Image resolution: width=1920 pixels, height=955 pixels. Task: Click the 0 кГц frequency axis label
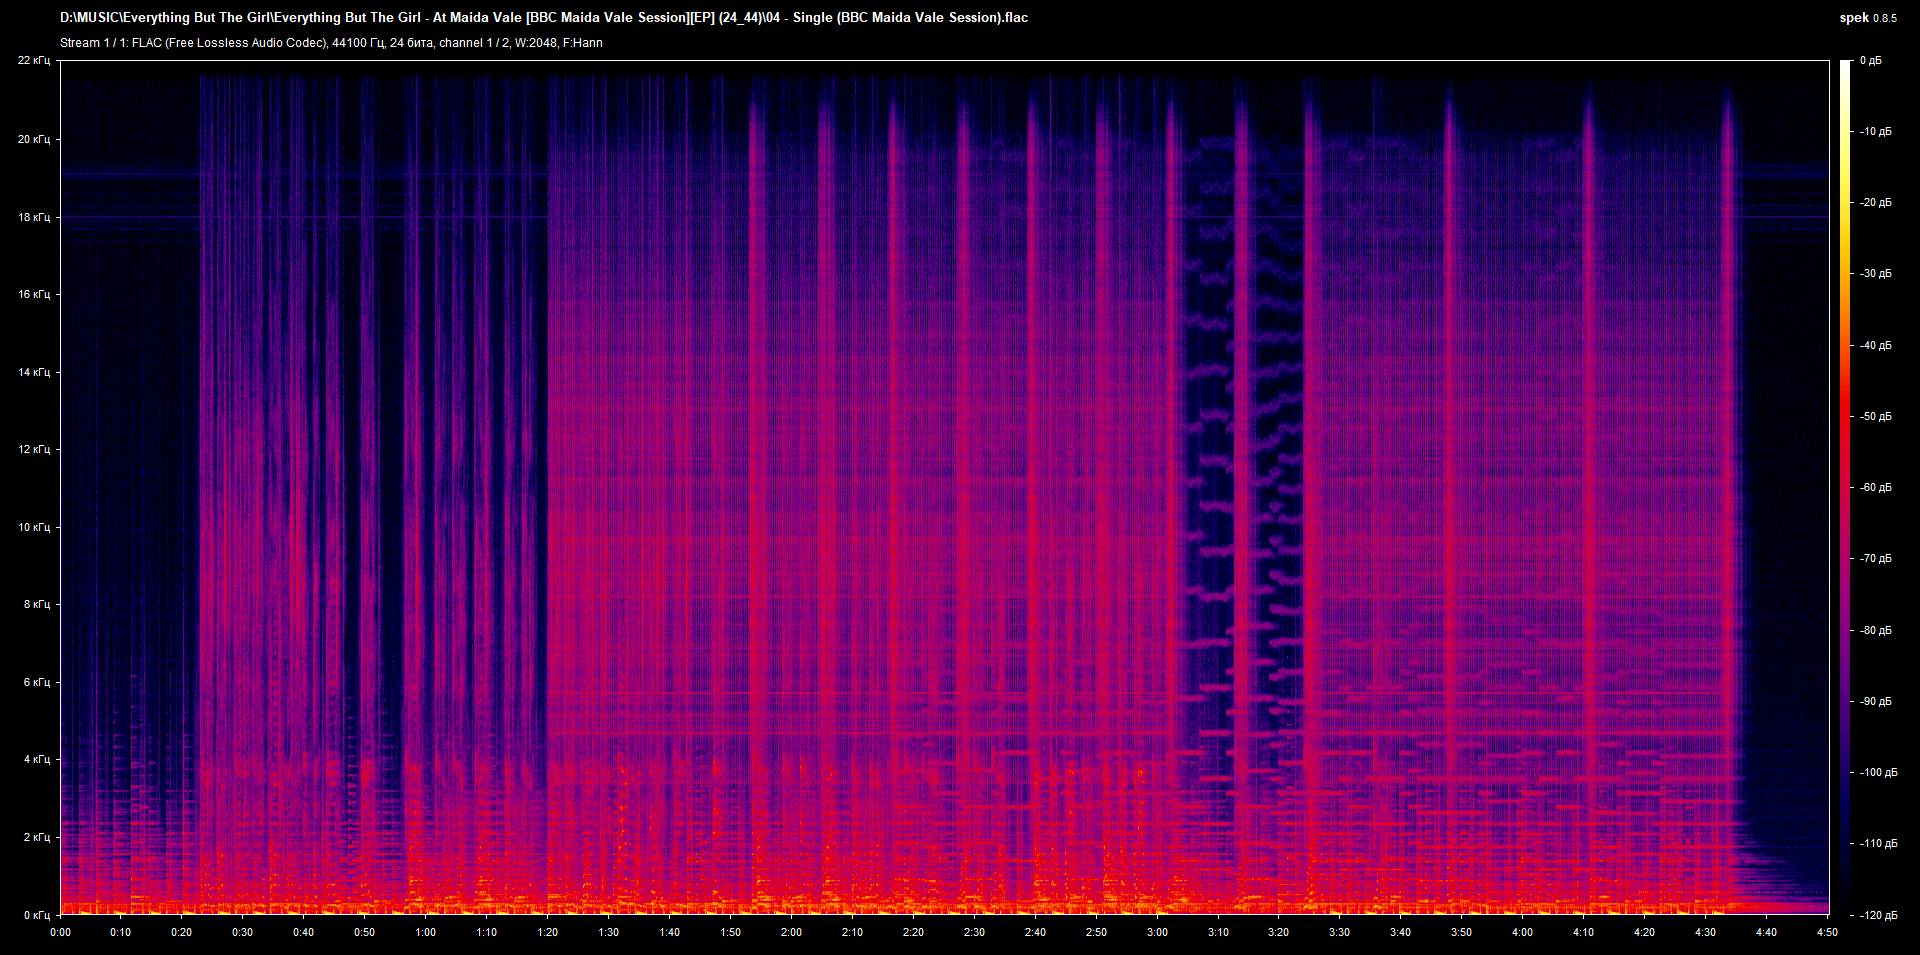click(x=36, y=915)
